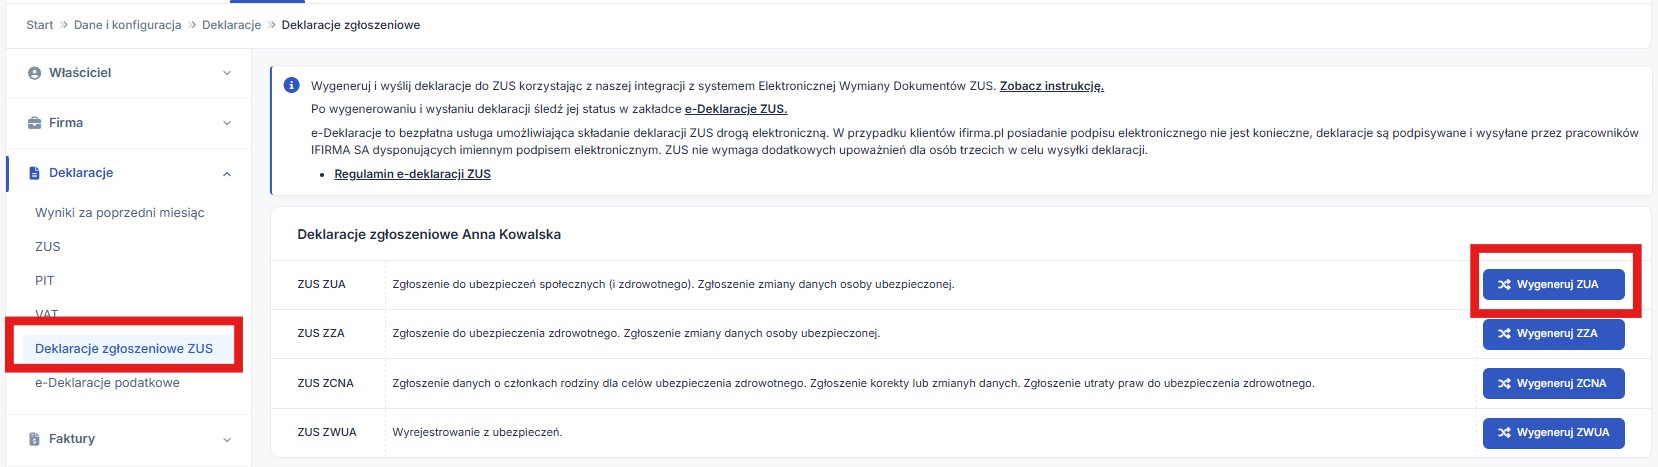1658x467 pixels.
Task: Click the Deklaracje document icon
Action: 35,173
